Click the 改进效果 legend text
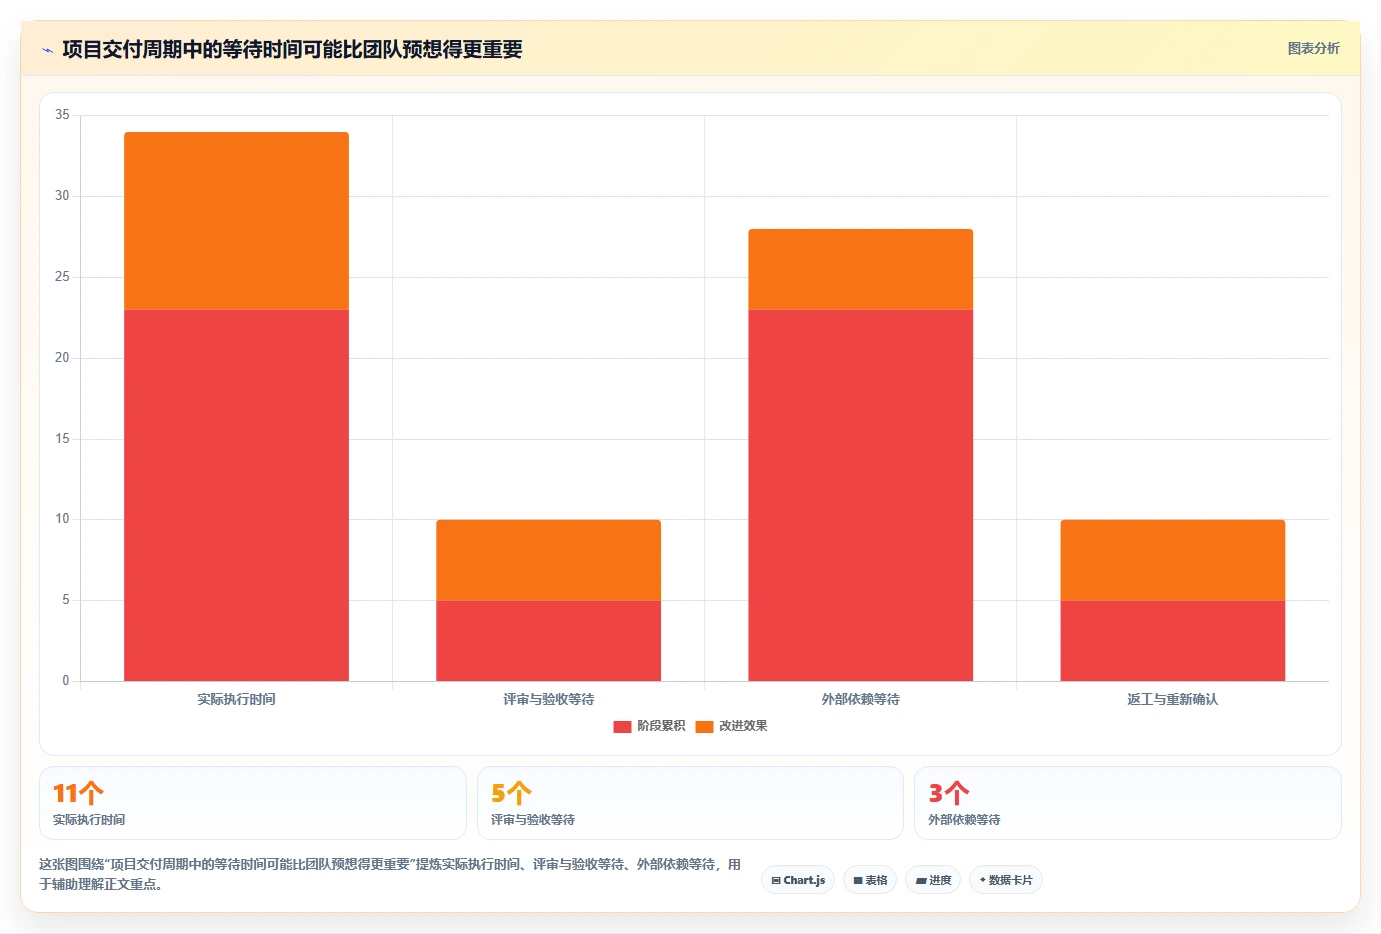The width and height of the screenshot is (1381, 934). [743, 726]
